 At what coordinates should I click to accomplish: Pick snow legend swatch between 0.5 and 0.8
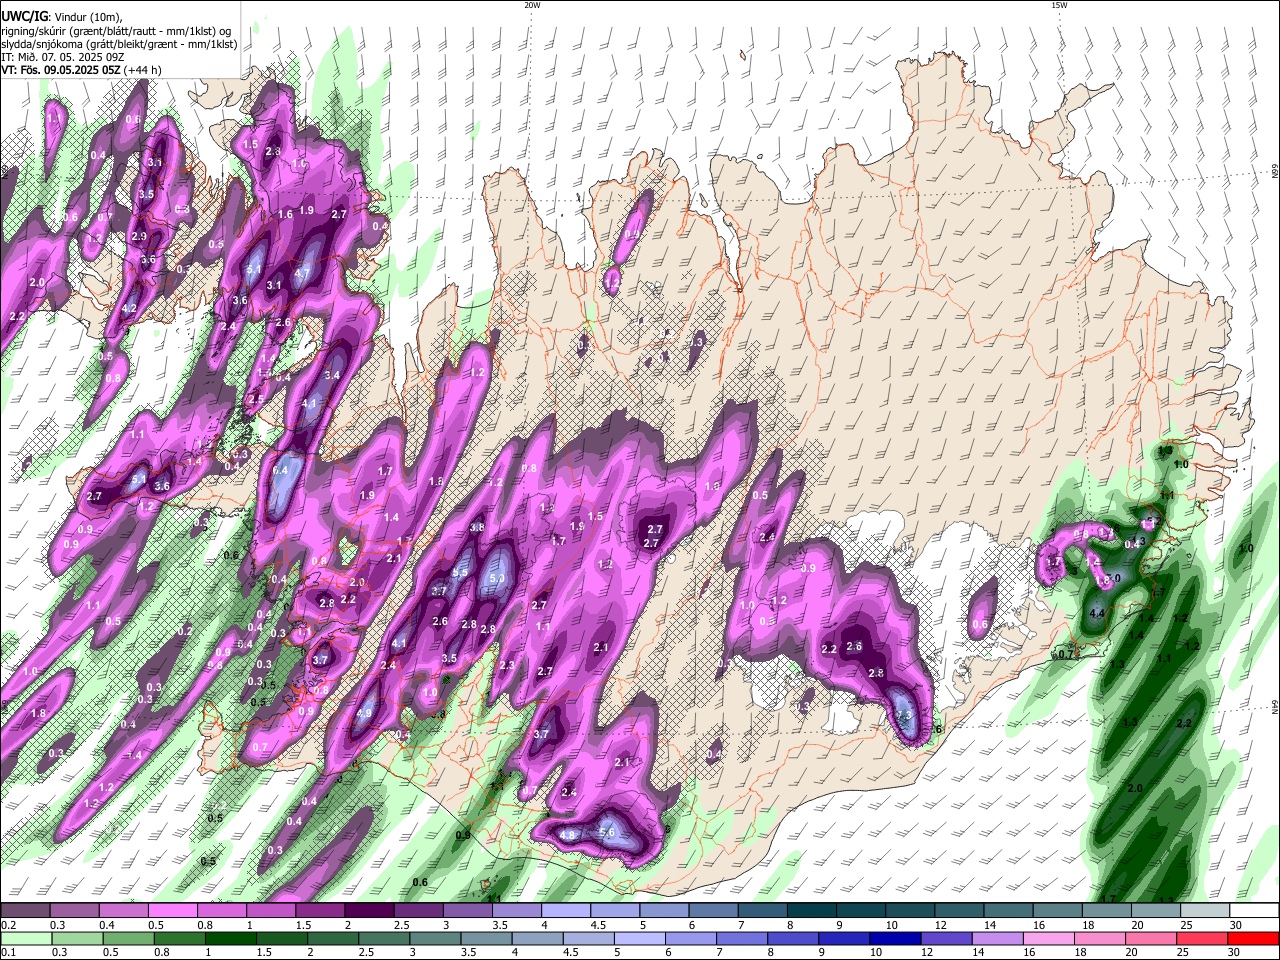(172, 911)
